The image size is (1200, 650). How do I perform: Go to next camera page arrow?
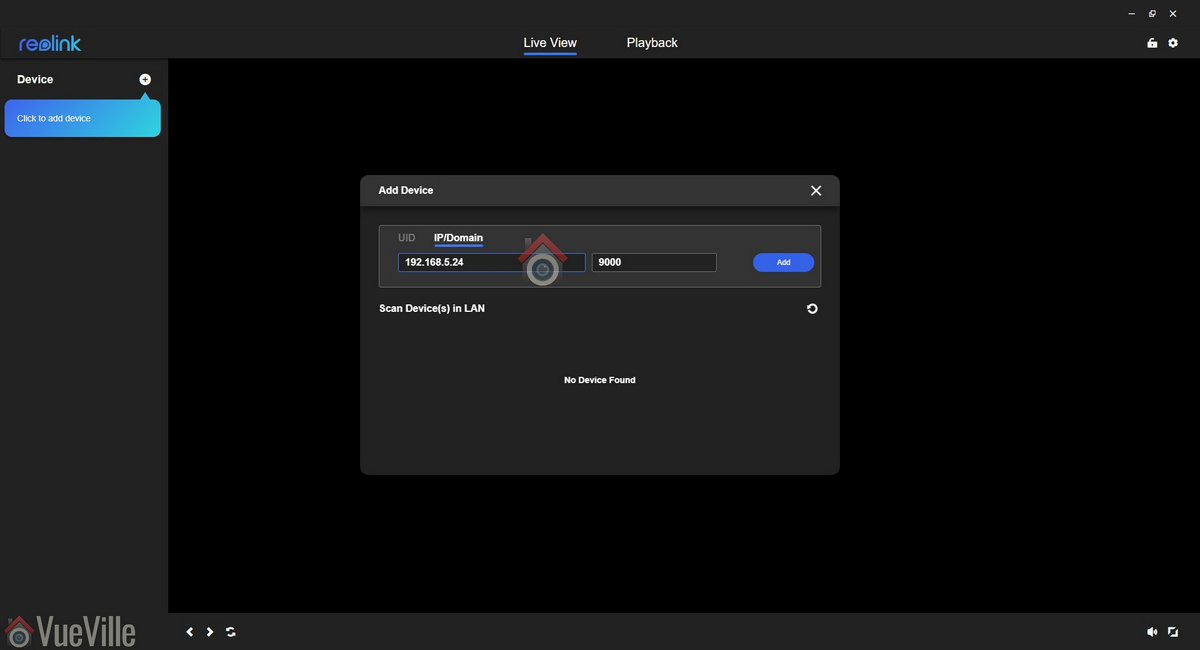(x=210, y=632)
